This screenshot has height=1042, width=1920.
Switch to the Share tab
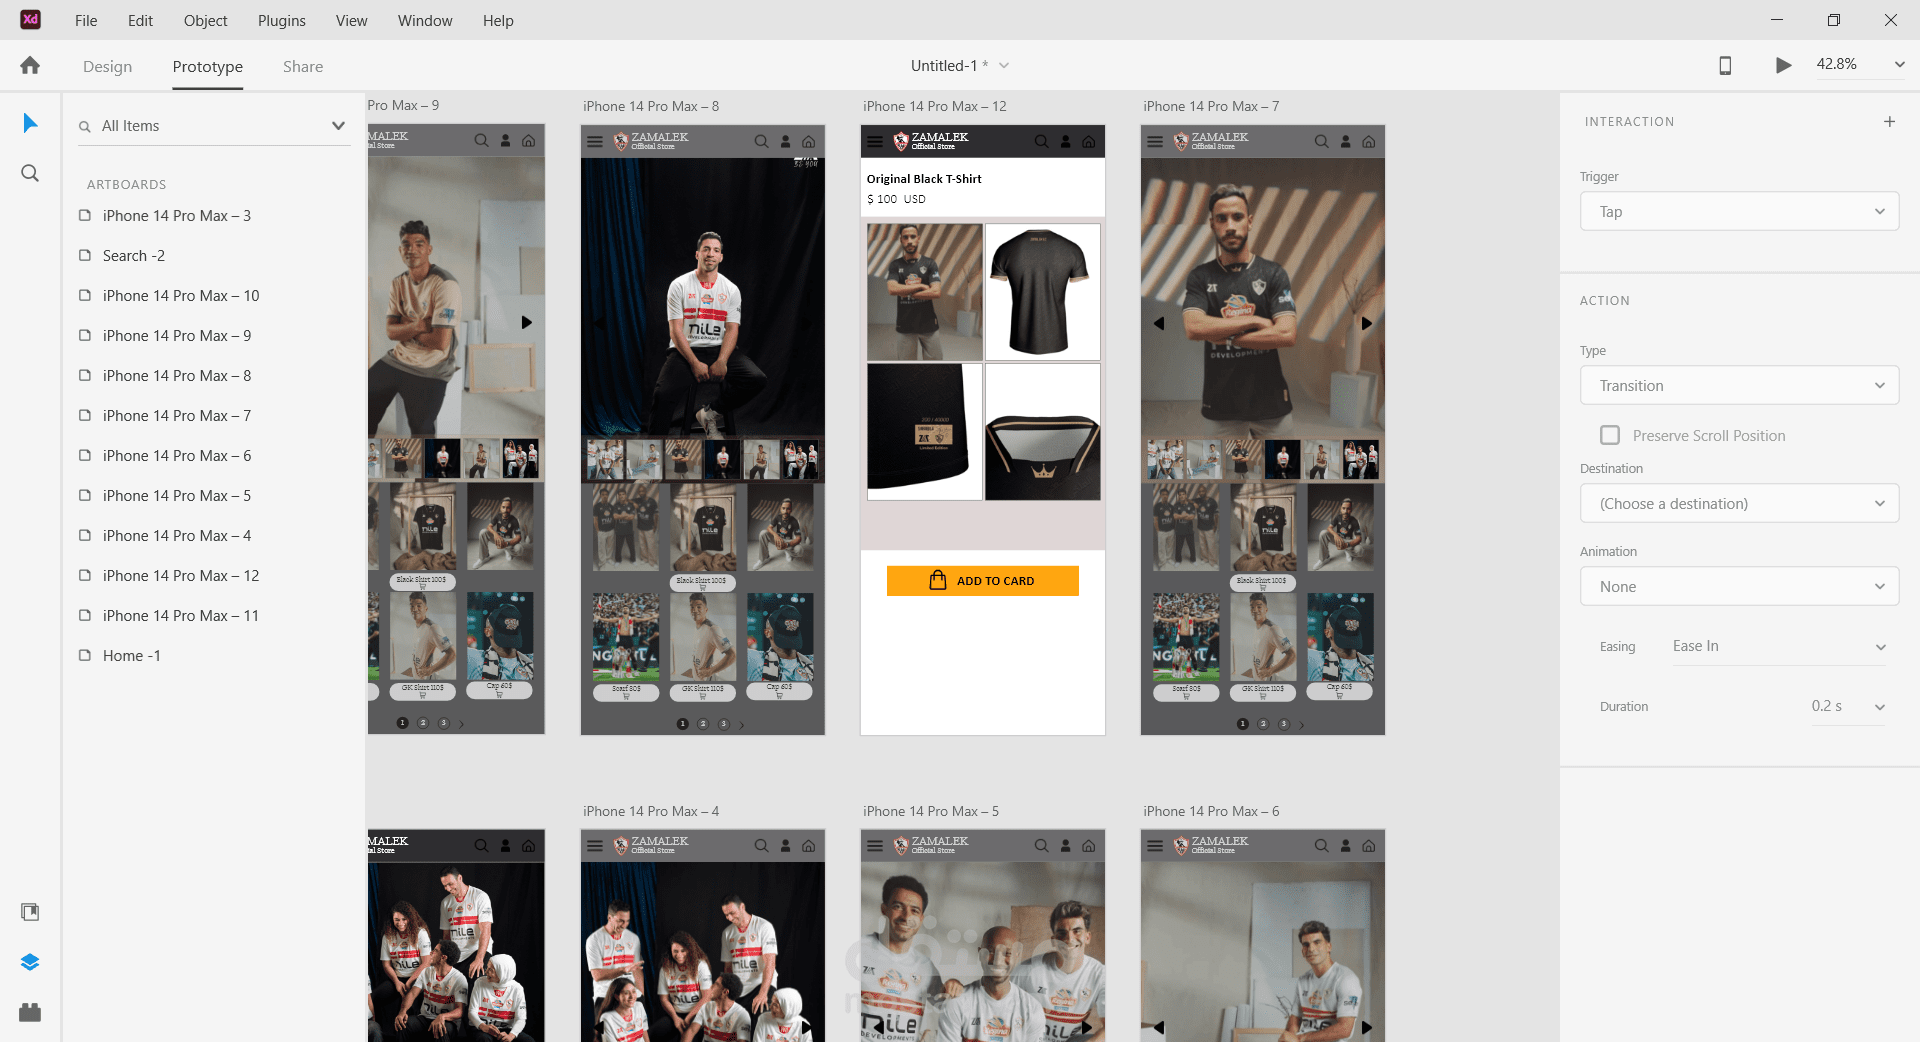pos(302,66)
